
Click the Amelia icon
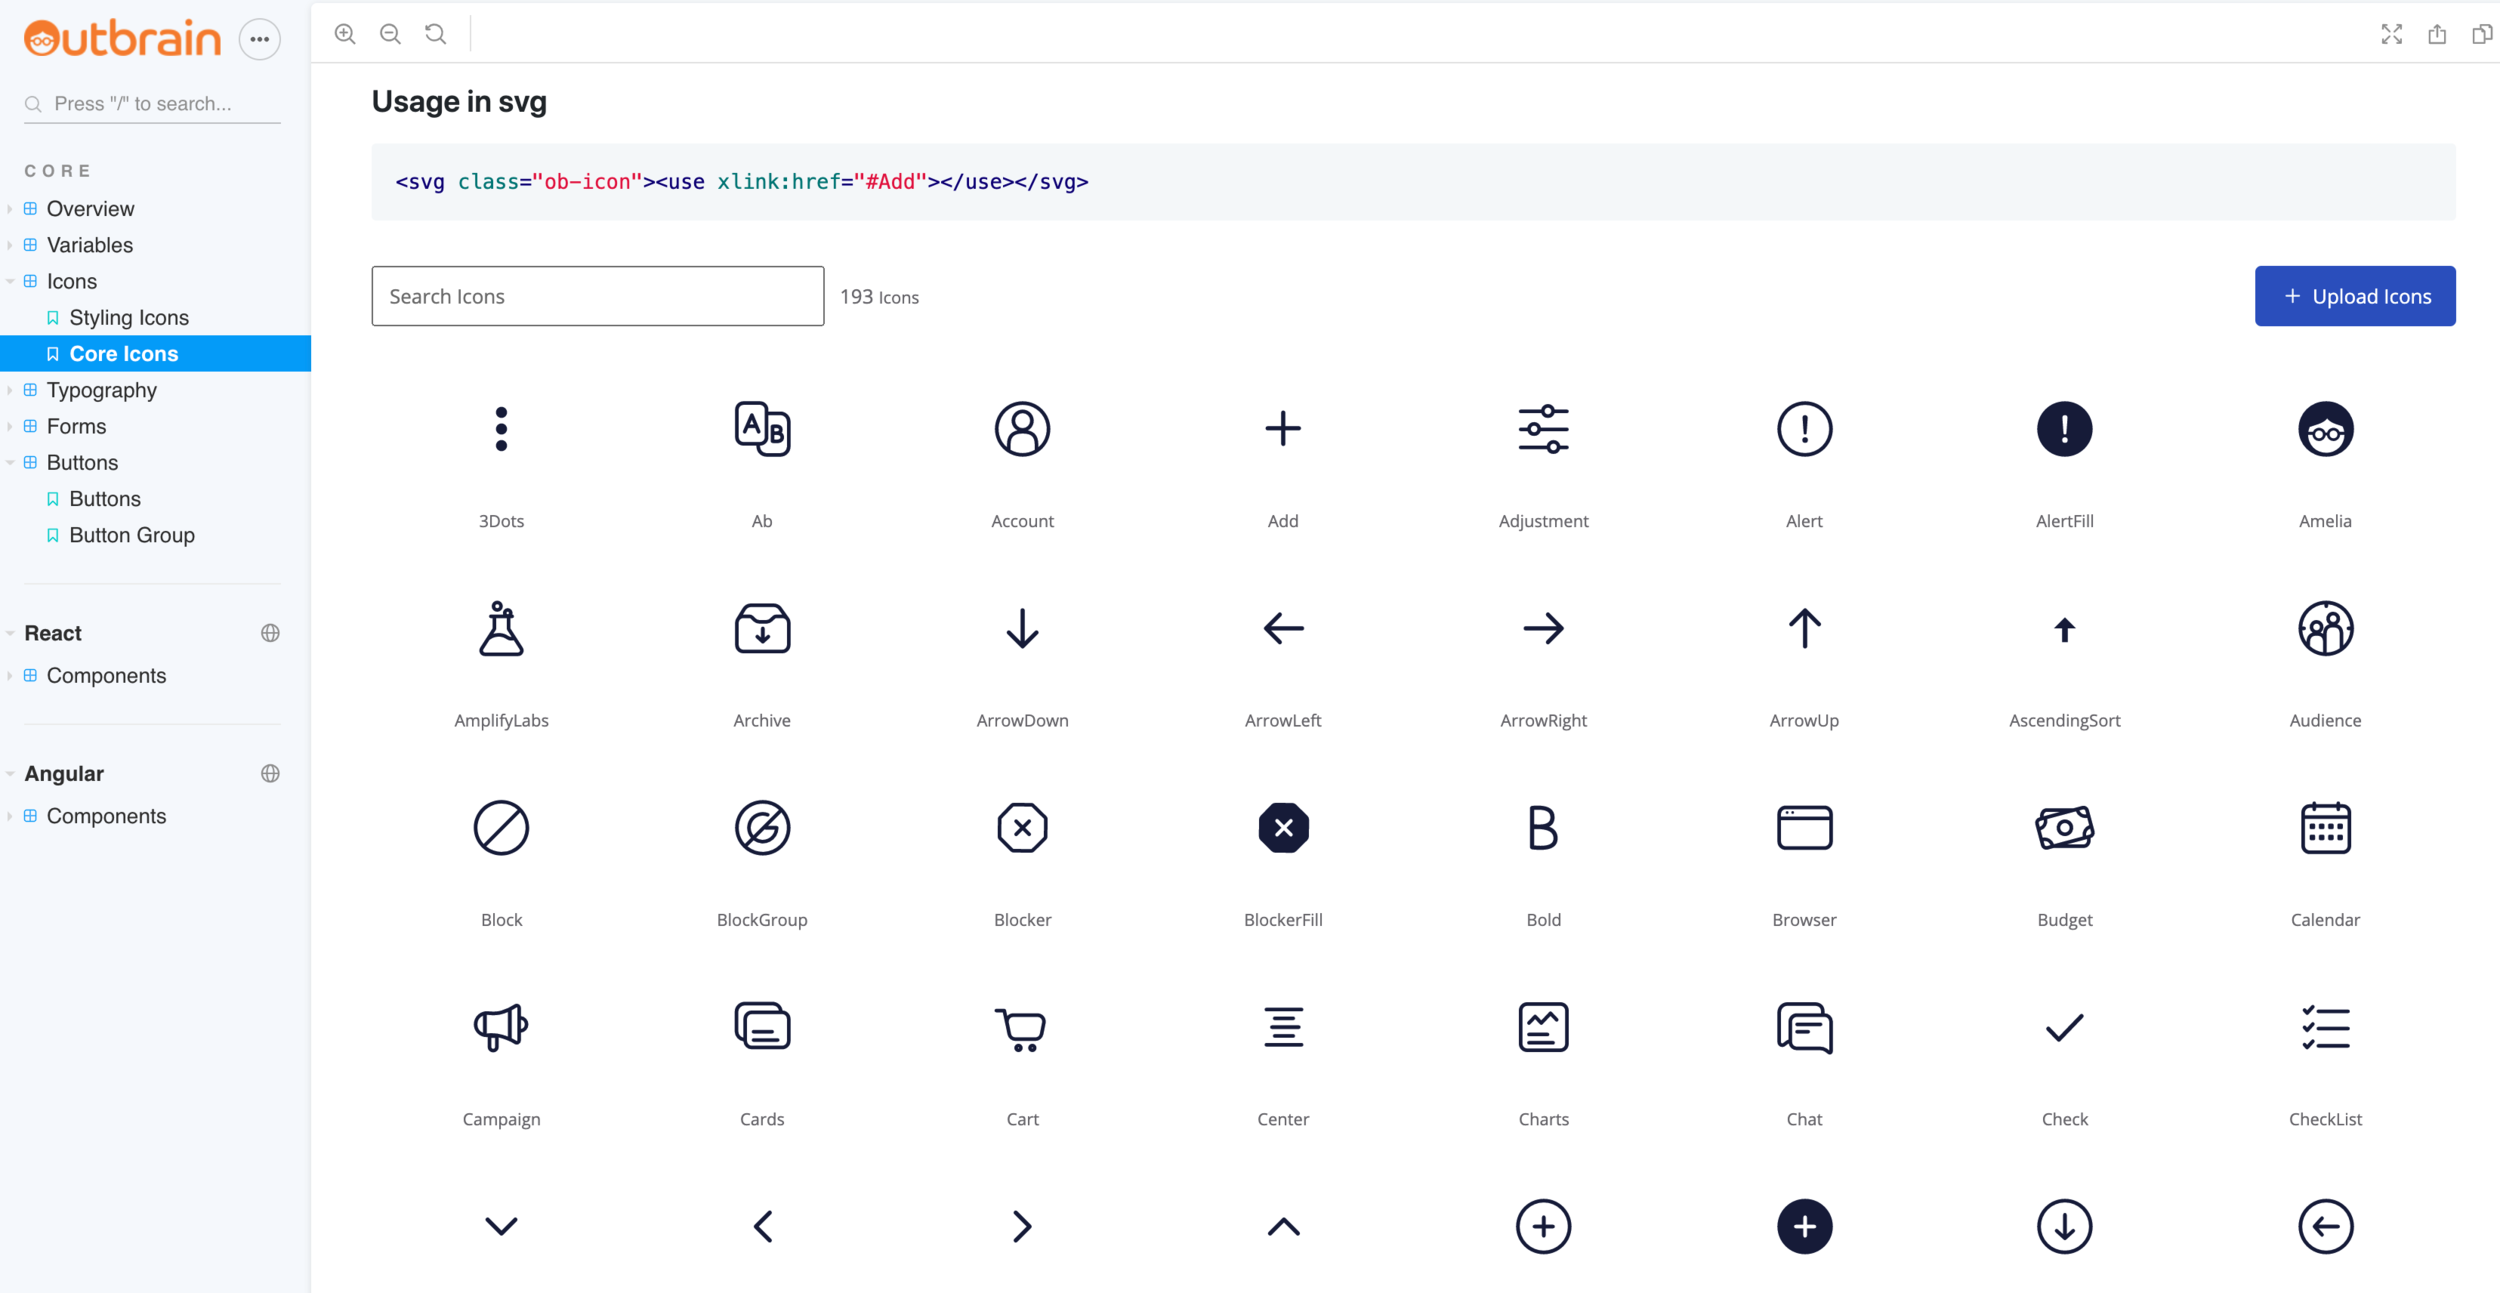coord(2324,429)
